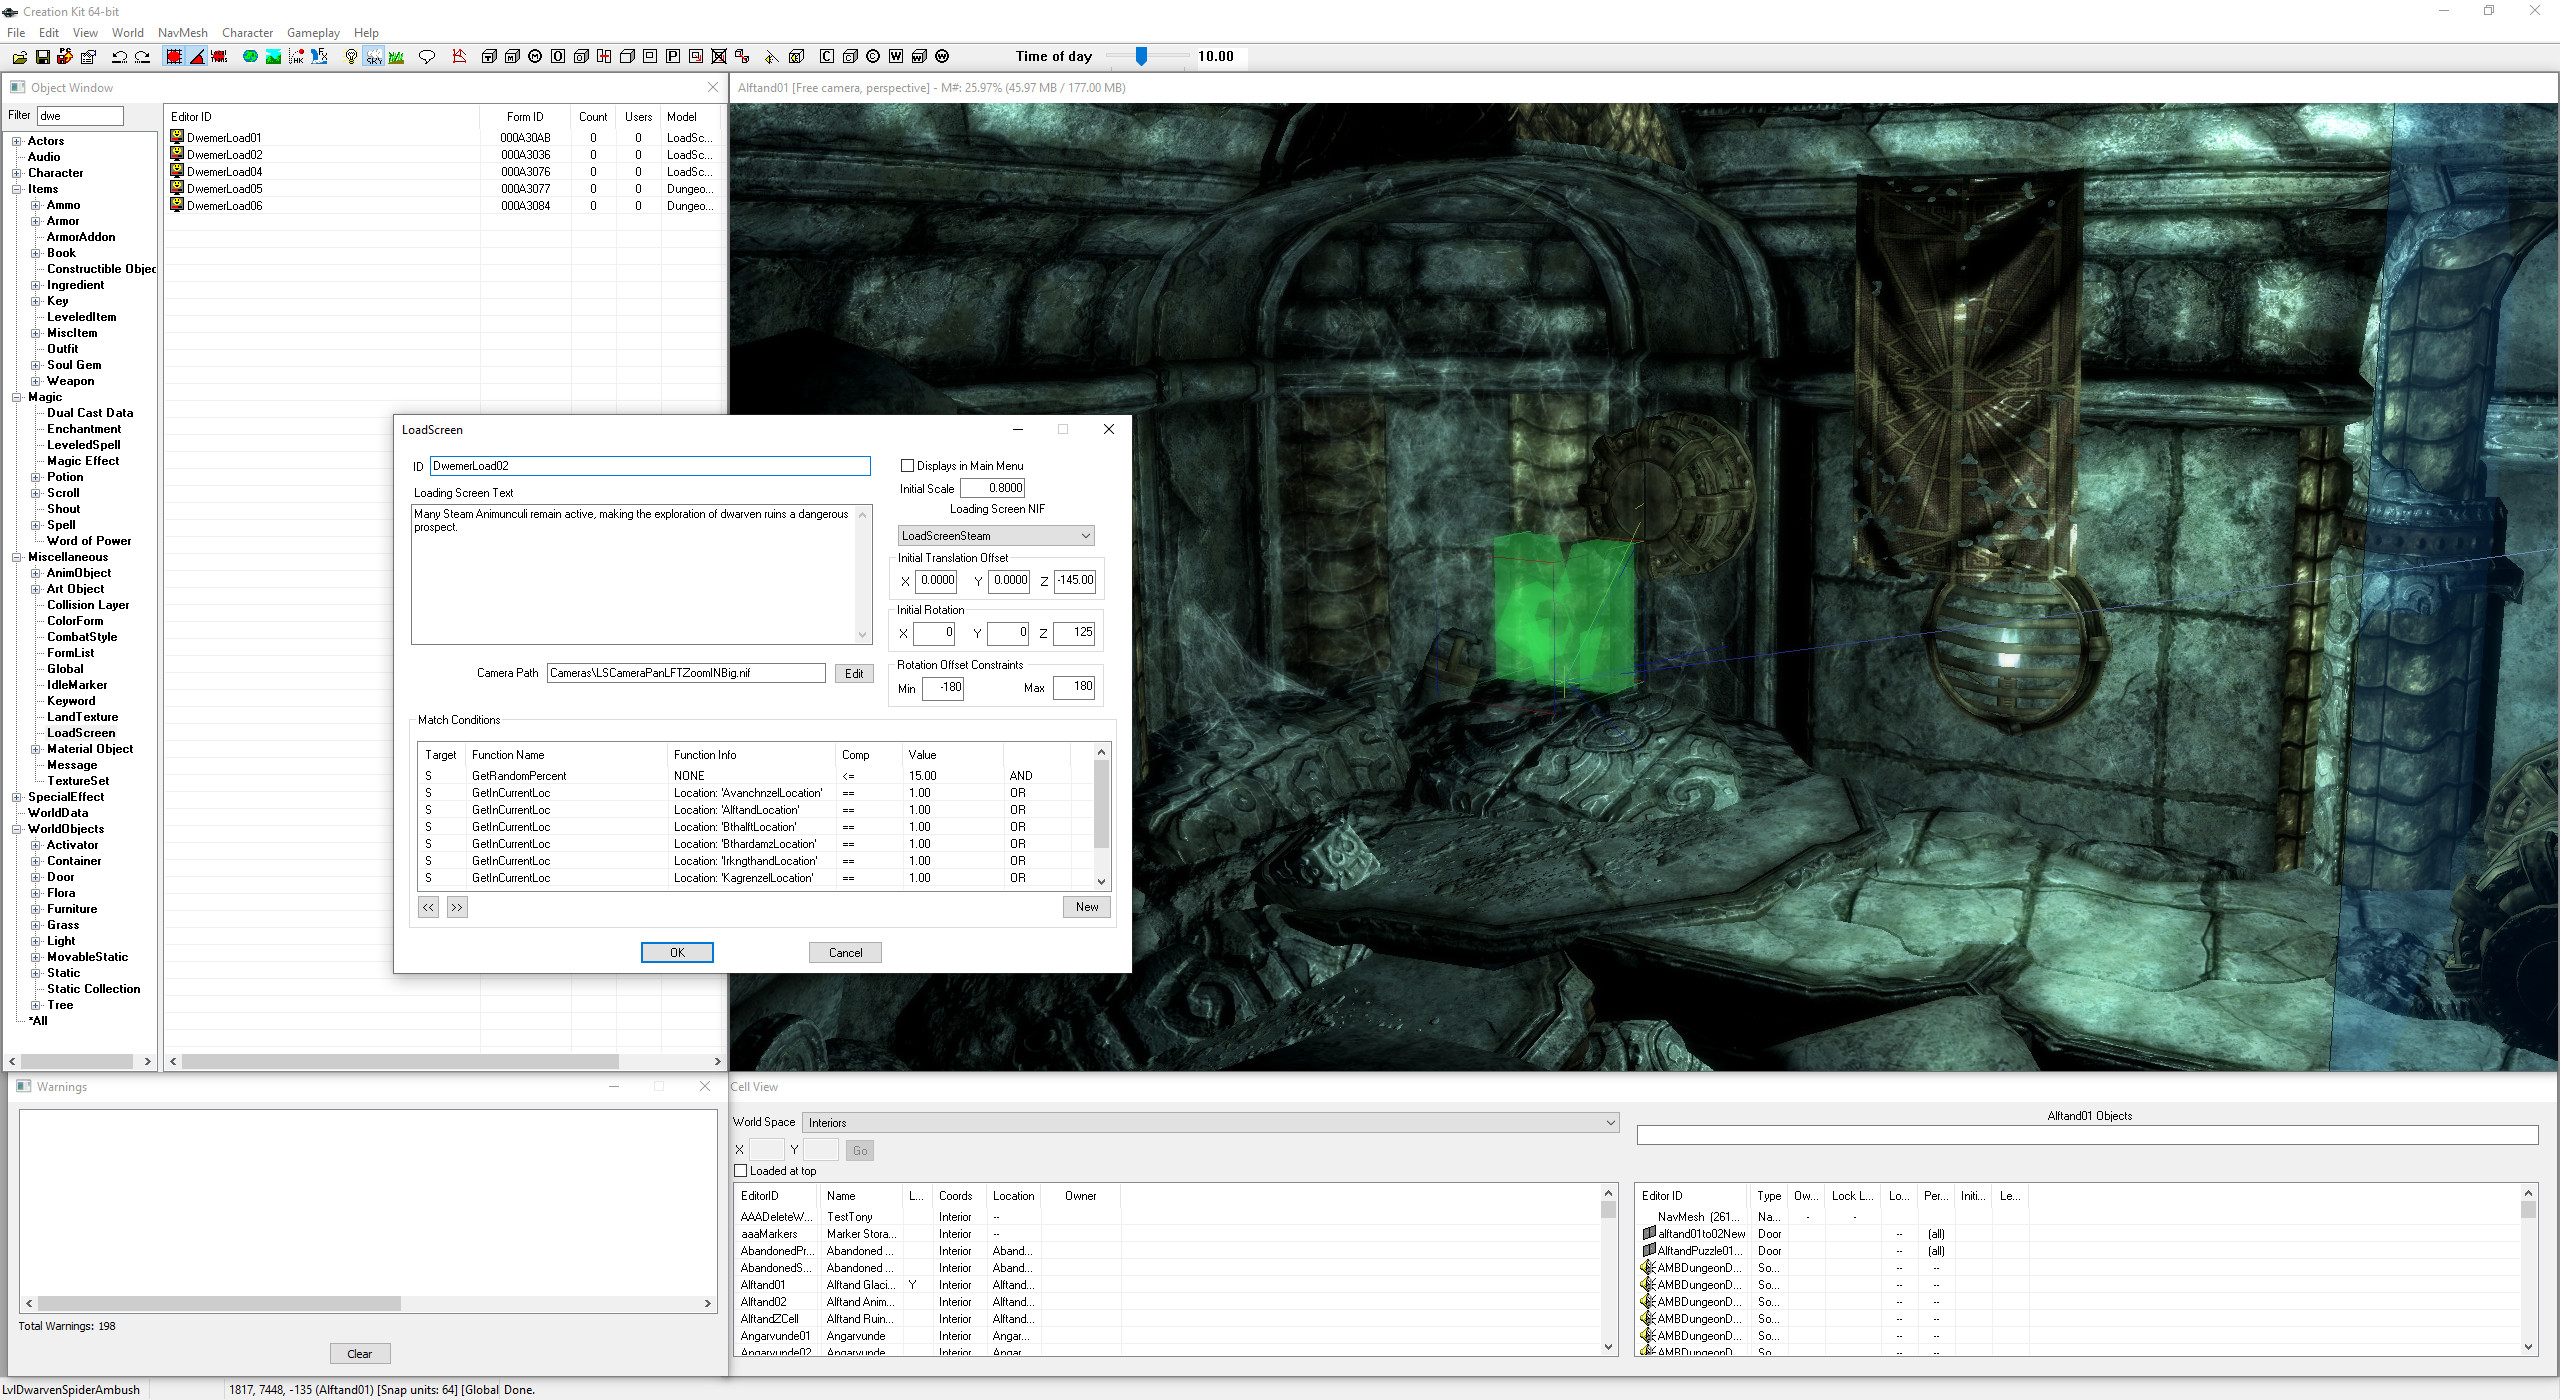
Task: Toggle the speech bubble dialogue tool
Action: pyautogui.click(x=427, y=57)
